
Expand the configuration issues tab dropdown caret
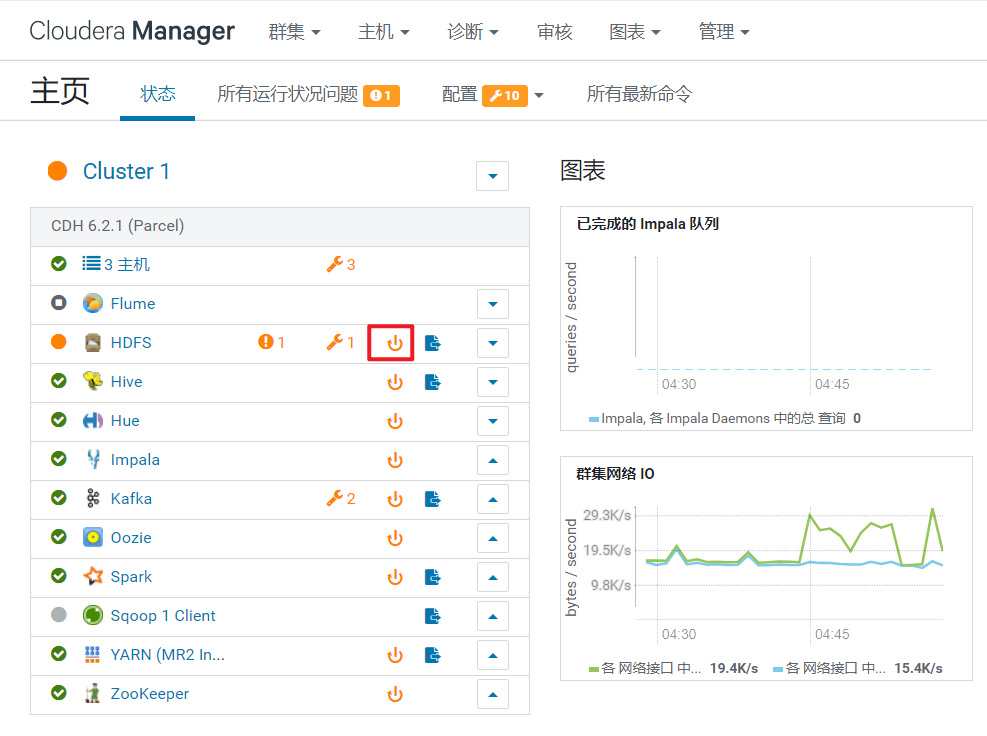coord(539,96)
